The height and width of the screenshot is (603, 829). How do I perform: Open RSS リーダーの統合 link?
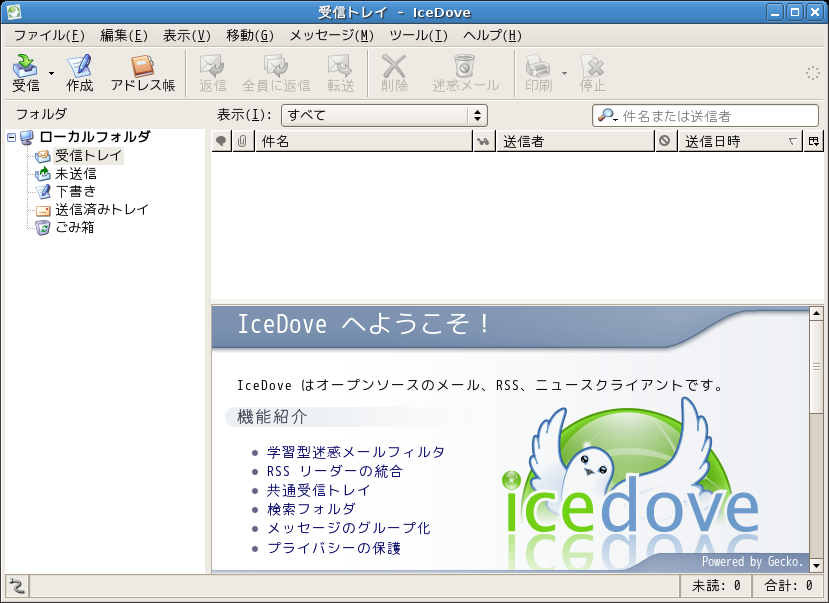pyautogui.click(x=334, y=471)
